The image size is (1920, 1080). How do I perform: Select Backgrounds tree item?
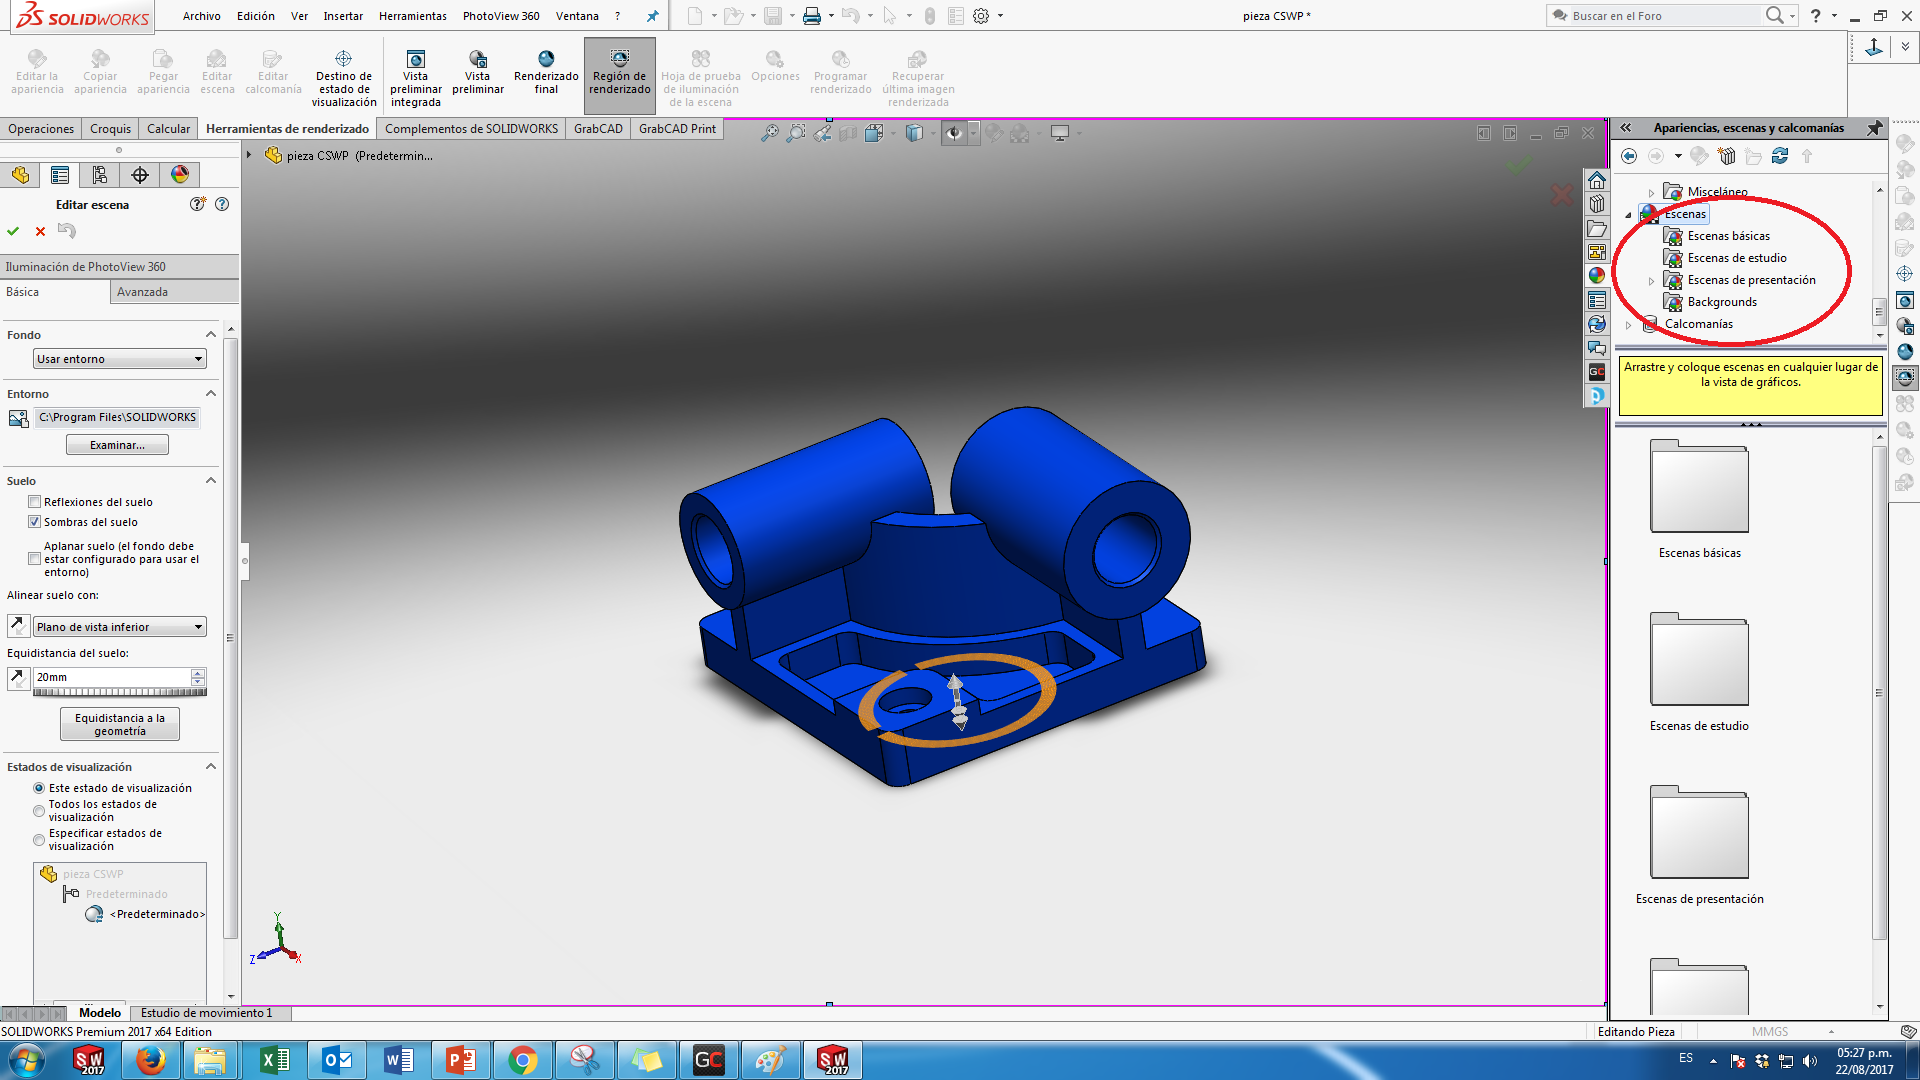[x=1721, y=302]
